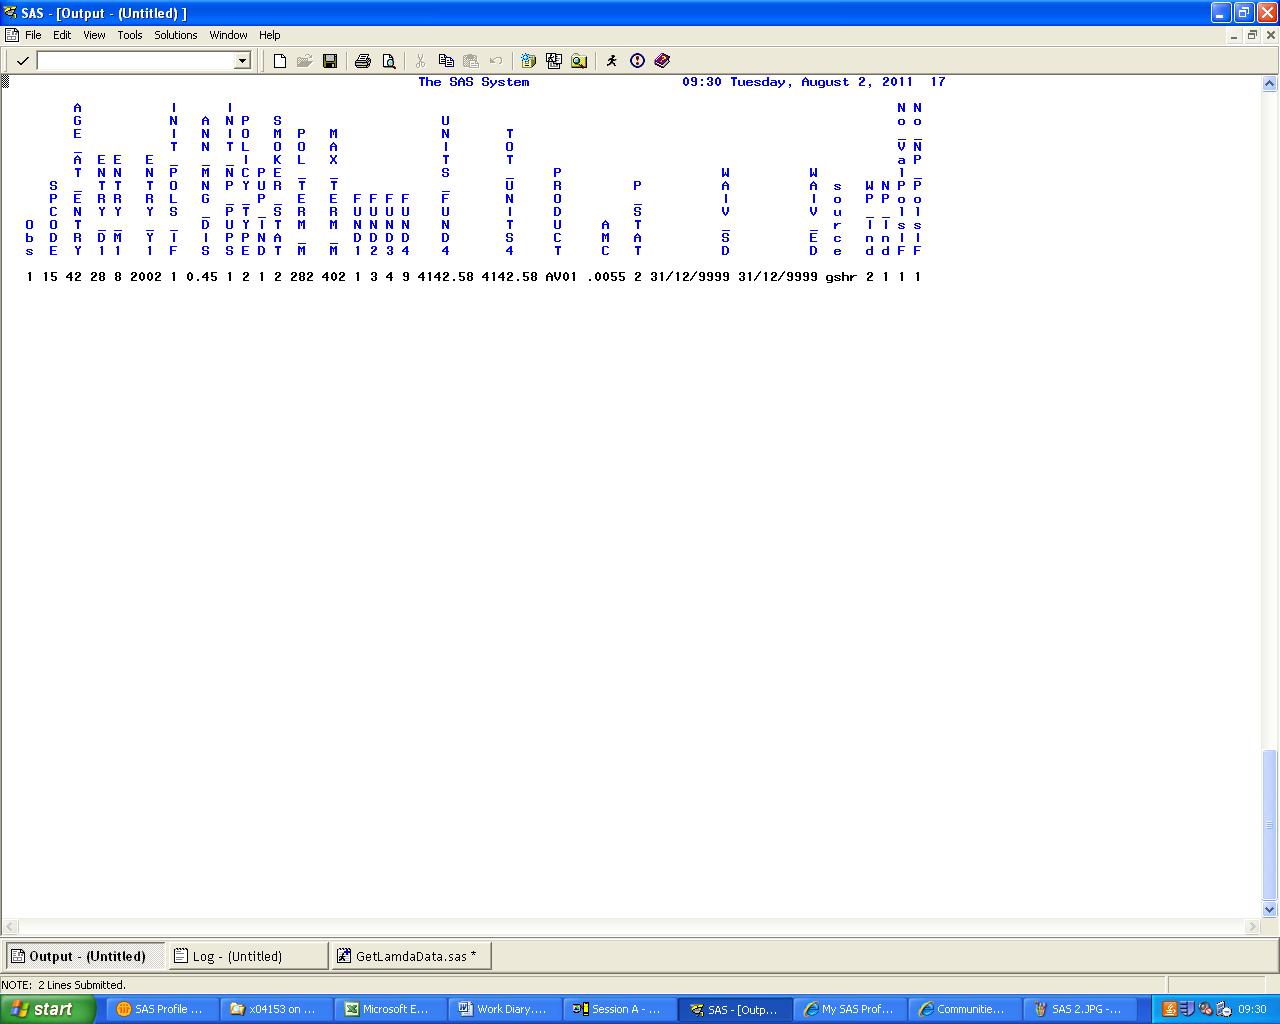Screen dimensions: 1280x1024
Task: Click the Print Preview icon
Action: (389, 61)
